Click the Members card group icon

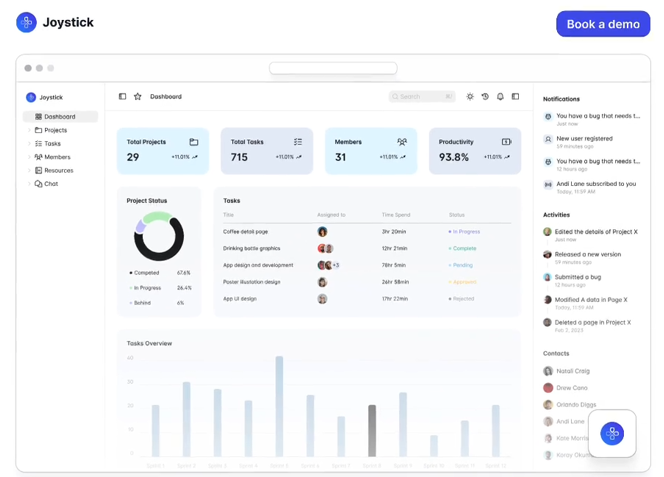point(402,142)
